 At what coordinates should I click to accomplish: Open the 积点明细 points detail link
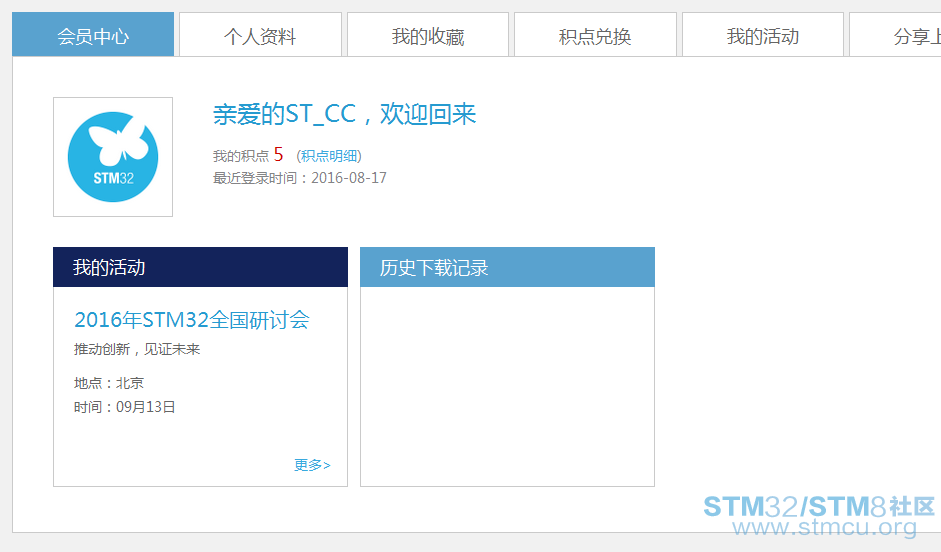[x=329, y=156]
